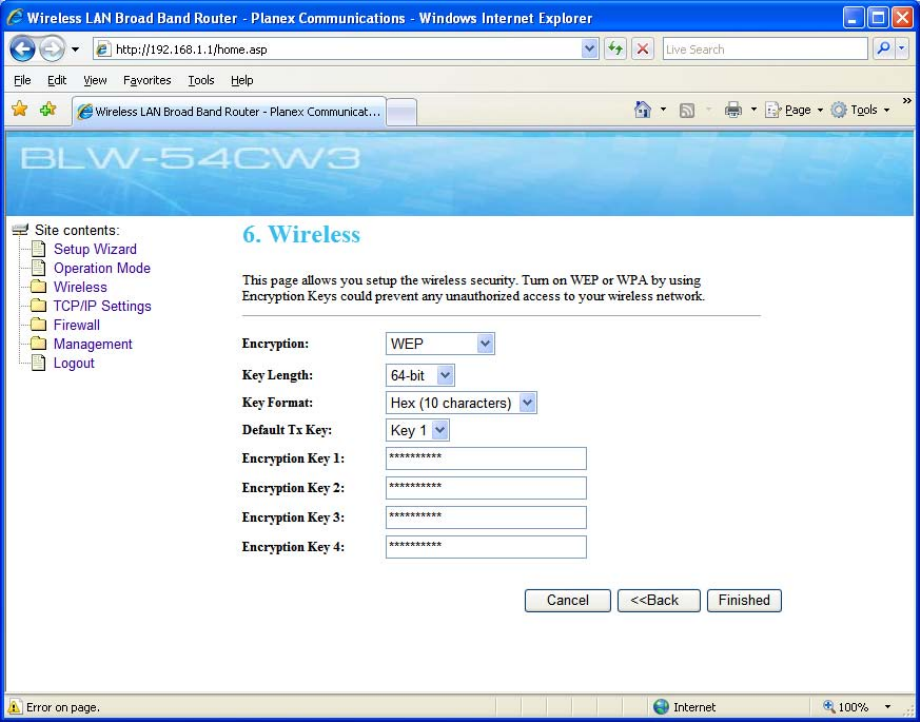
Task: Click the Live Search input box
Action: (765, 49)
